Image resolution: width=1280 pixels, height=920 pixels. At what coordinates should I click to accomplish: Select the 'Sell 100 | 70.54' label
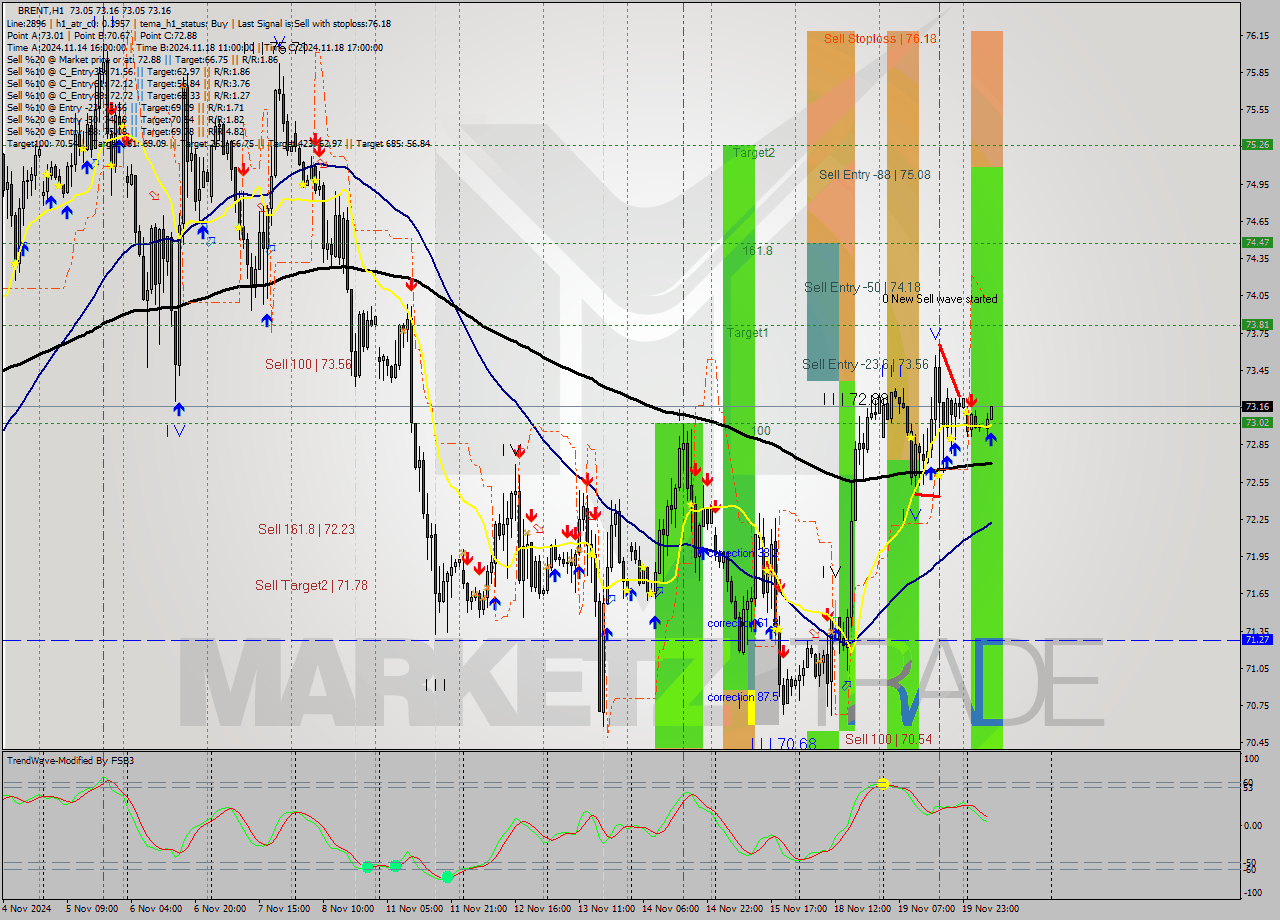[888, 739]
